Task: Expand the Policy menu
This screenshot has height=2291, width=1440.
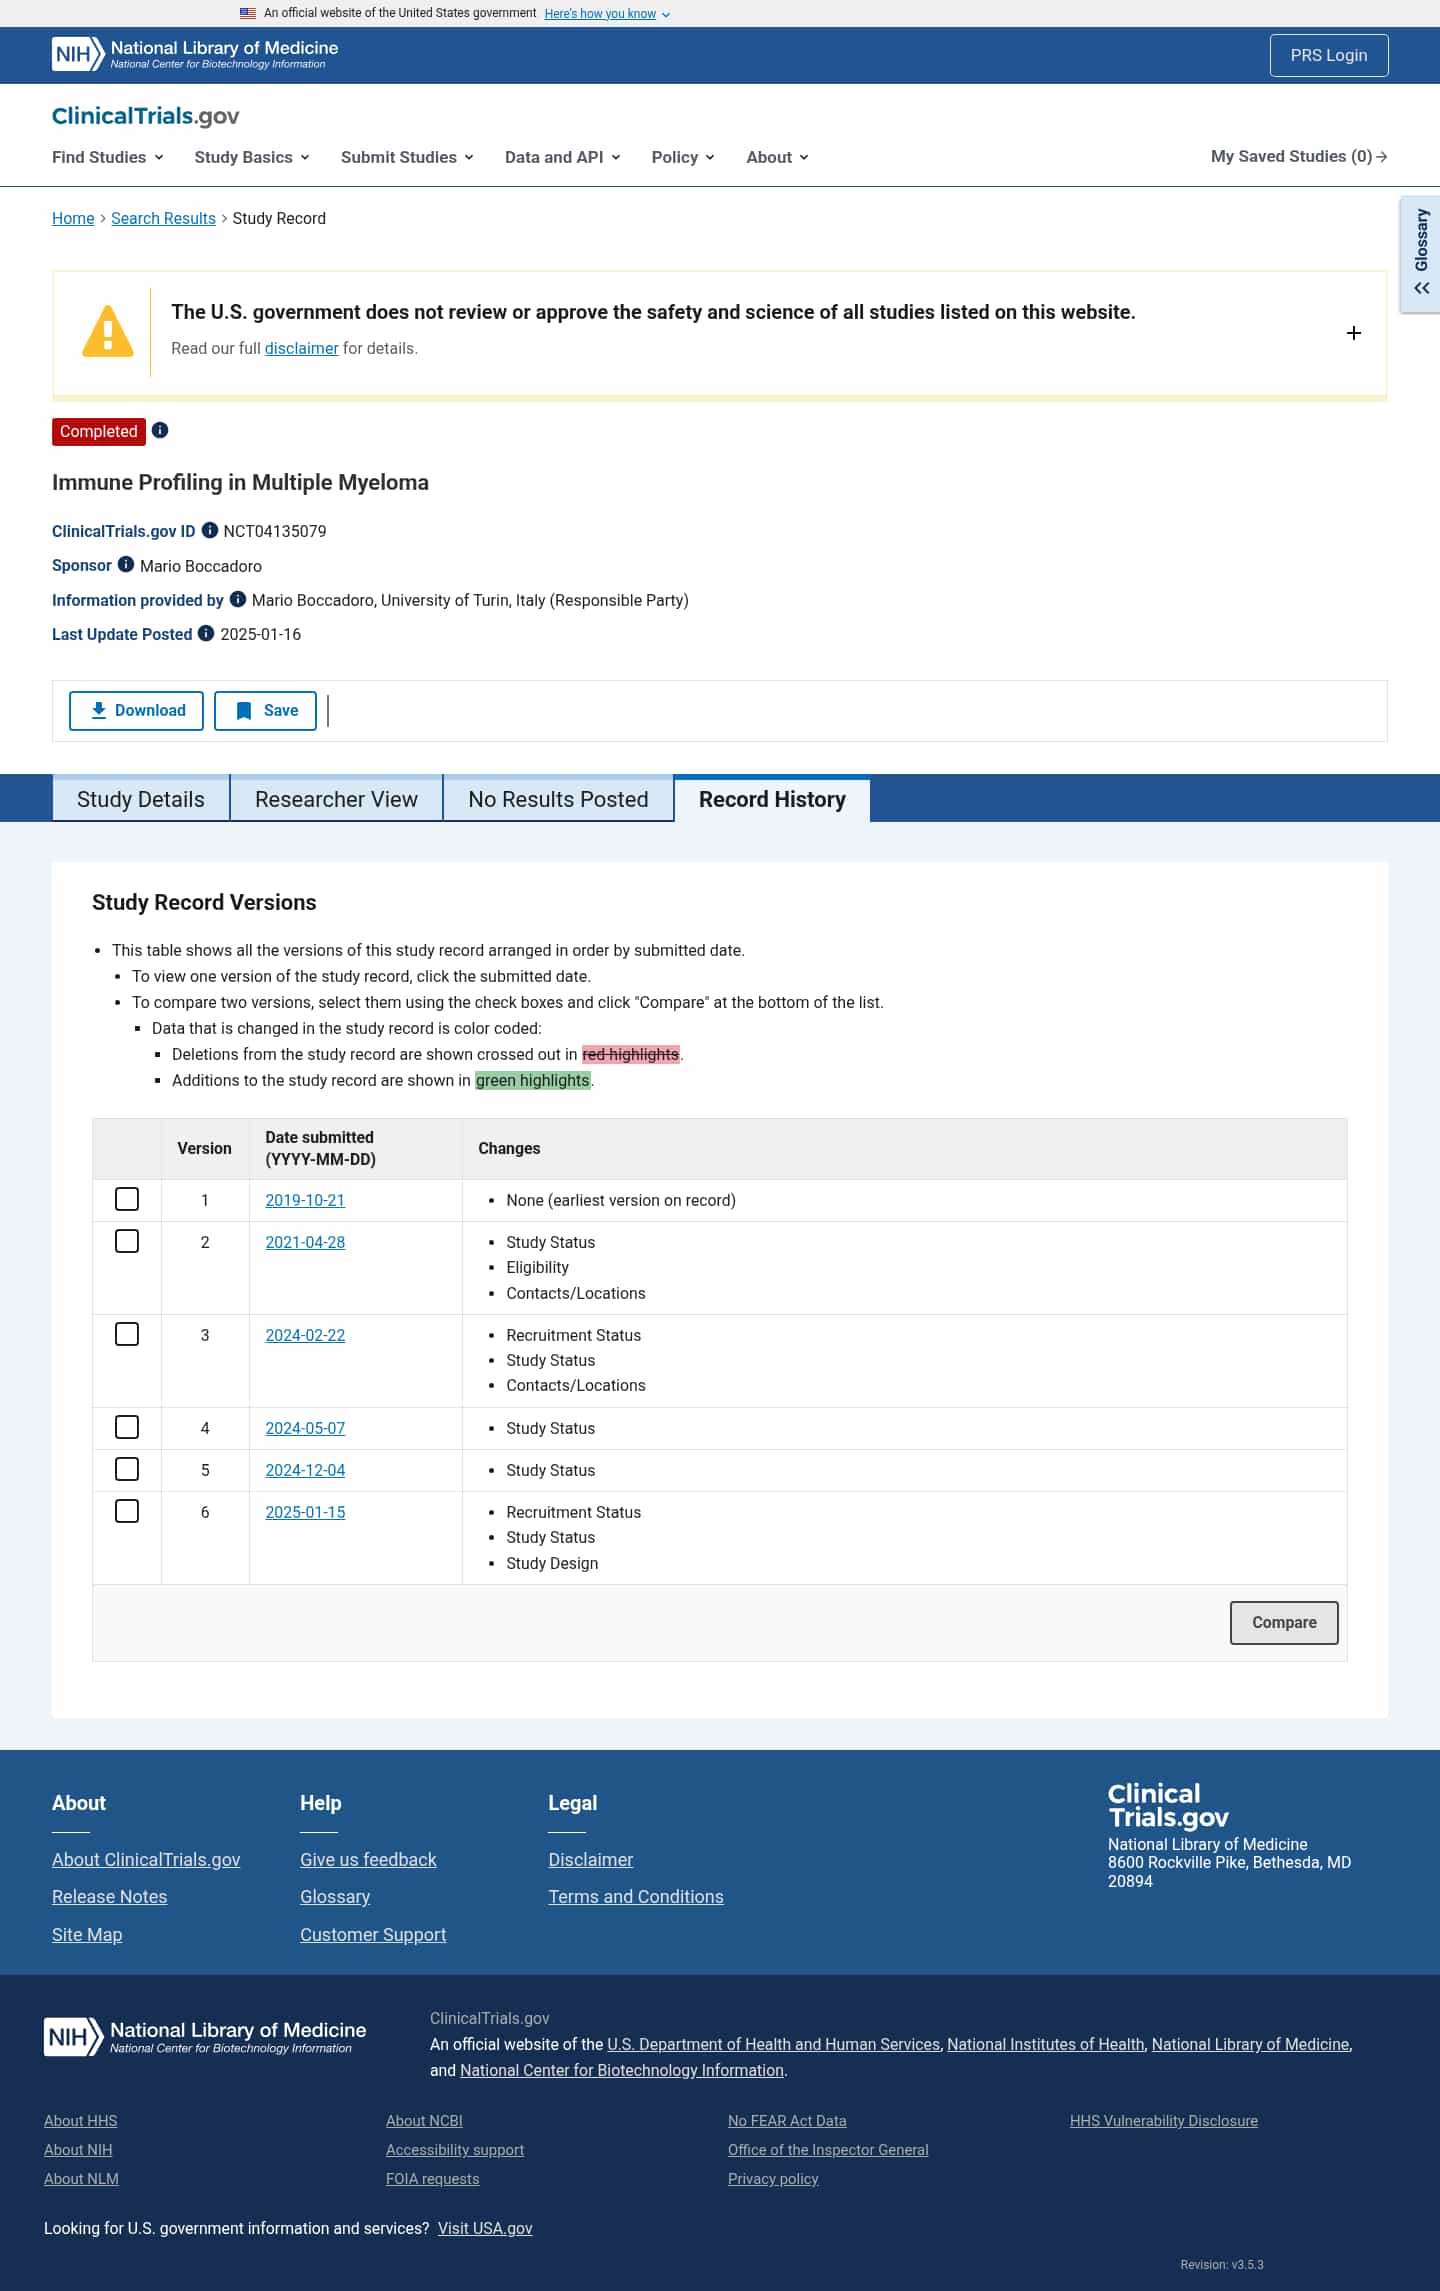Action: point(683,157)
